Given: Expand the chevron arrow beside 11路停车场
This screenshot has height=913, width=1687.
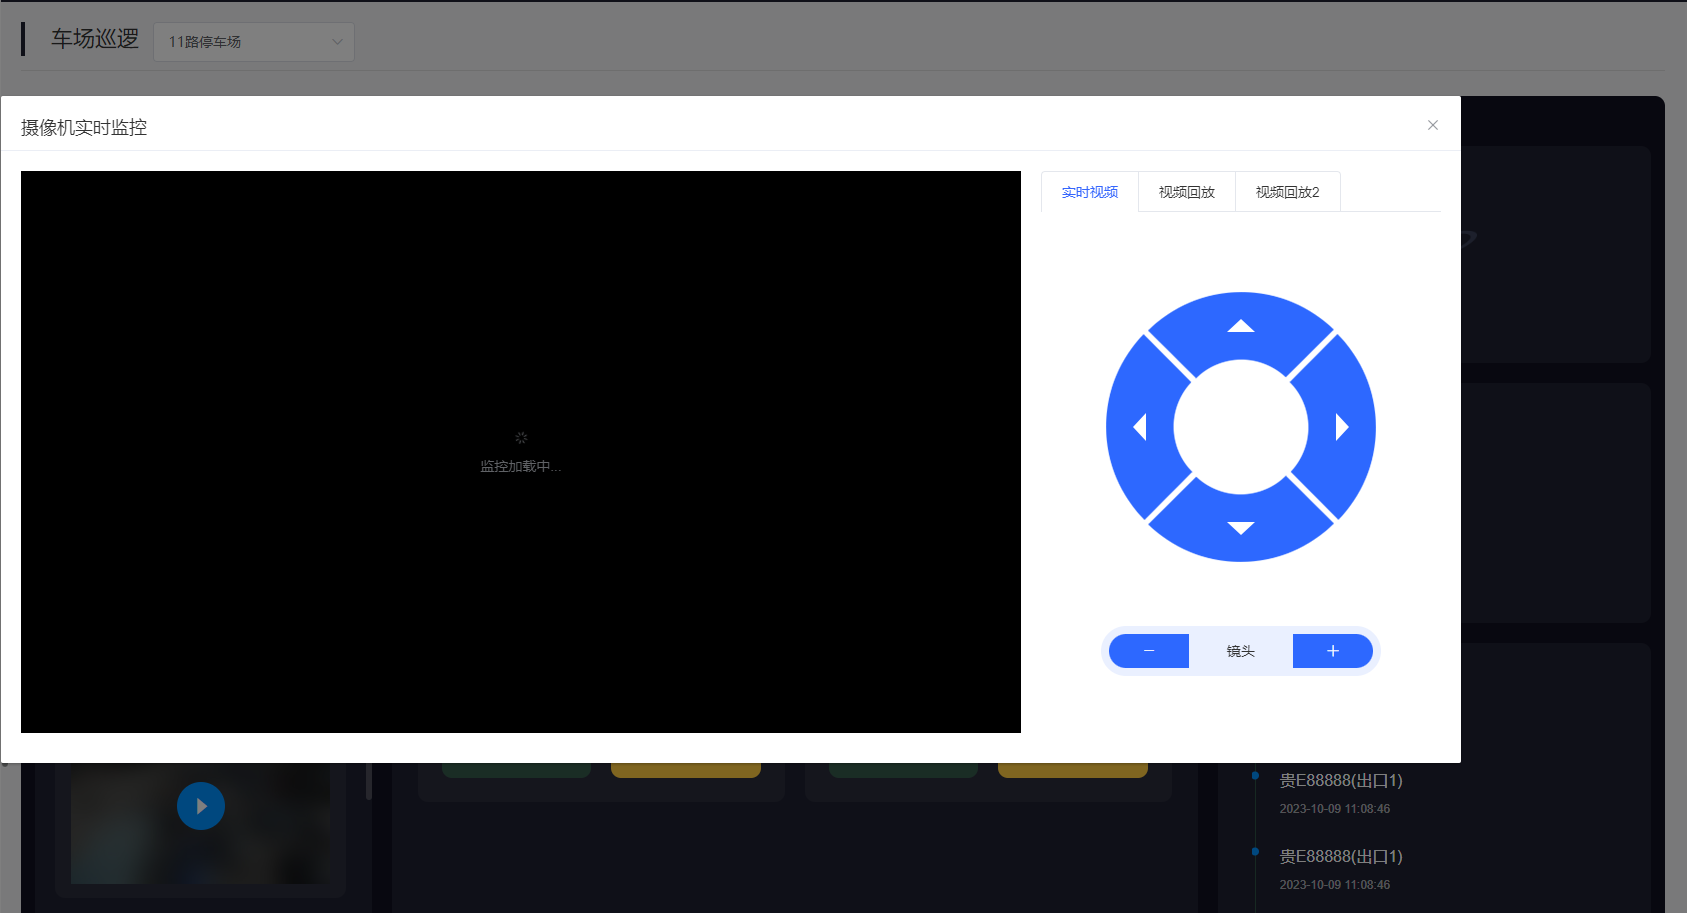Looking at the screenshot, I should (x=337, y=42).
